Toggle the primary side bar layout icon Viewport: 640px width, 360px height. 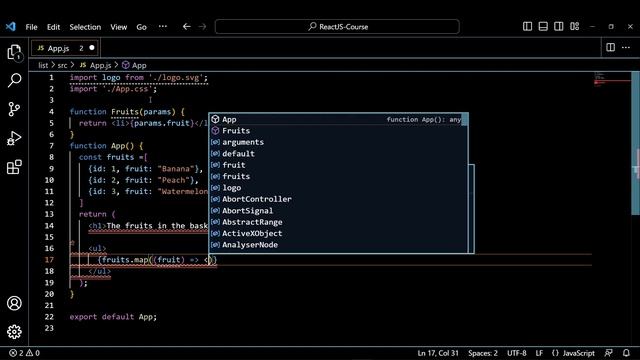pos(527,27)
